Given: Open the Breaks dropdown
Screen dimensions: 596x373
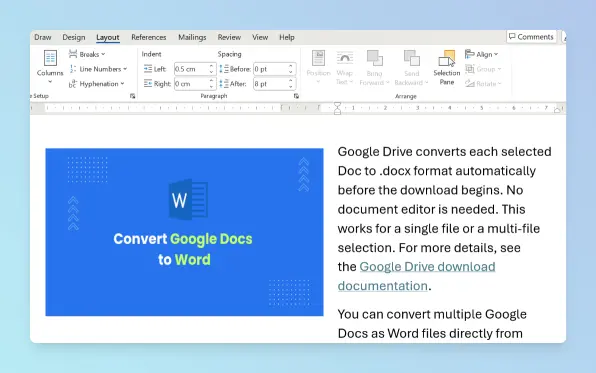Looking at the screenshot, I should (87, 54).
